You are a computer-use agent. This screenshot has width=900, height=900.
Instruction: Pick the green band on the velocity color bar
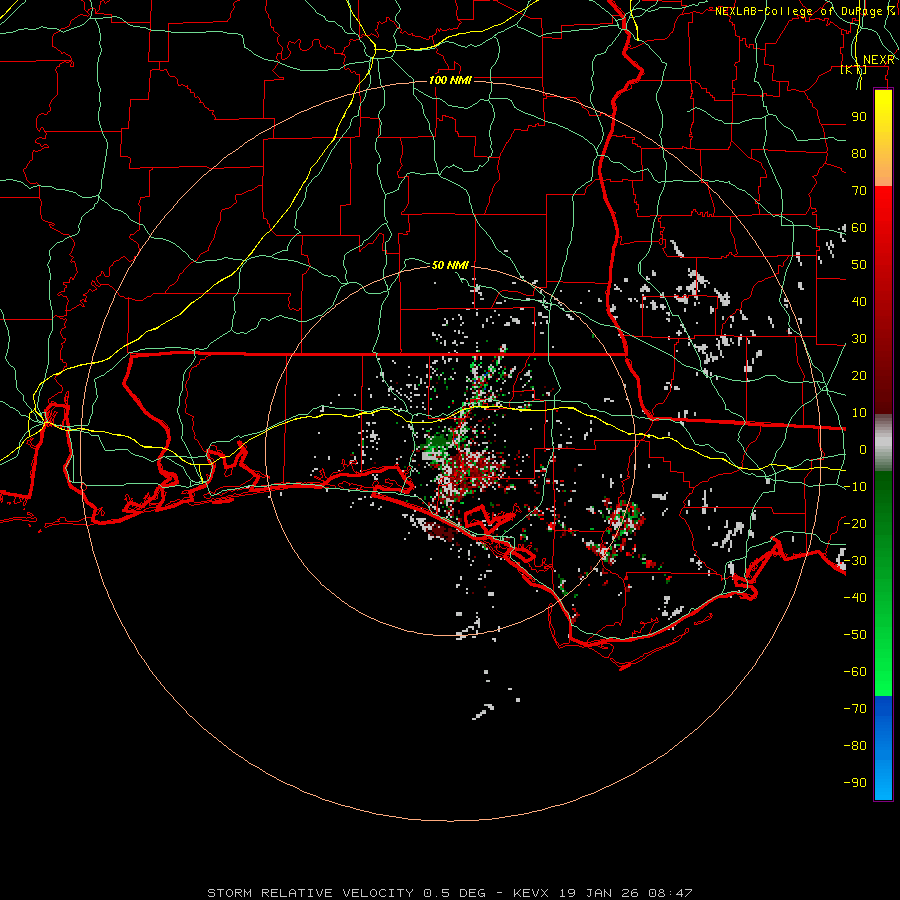pos(883,583)
